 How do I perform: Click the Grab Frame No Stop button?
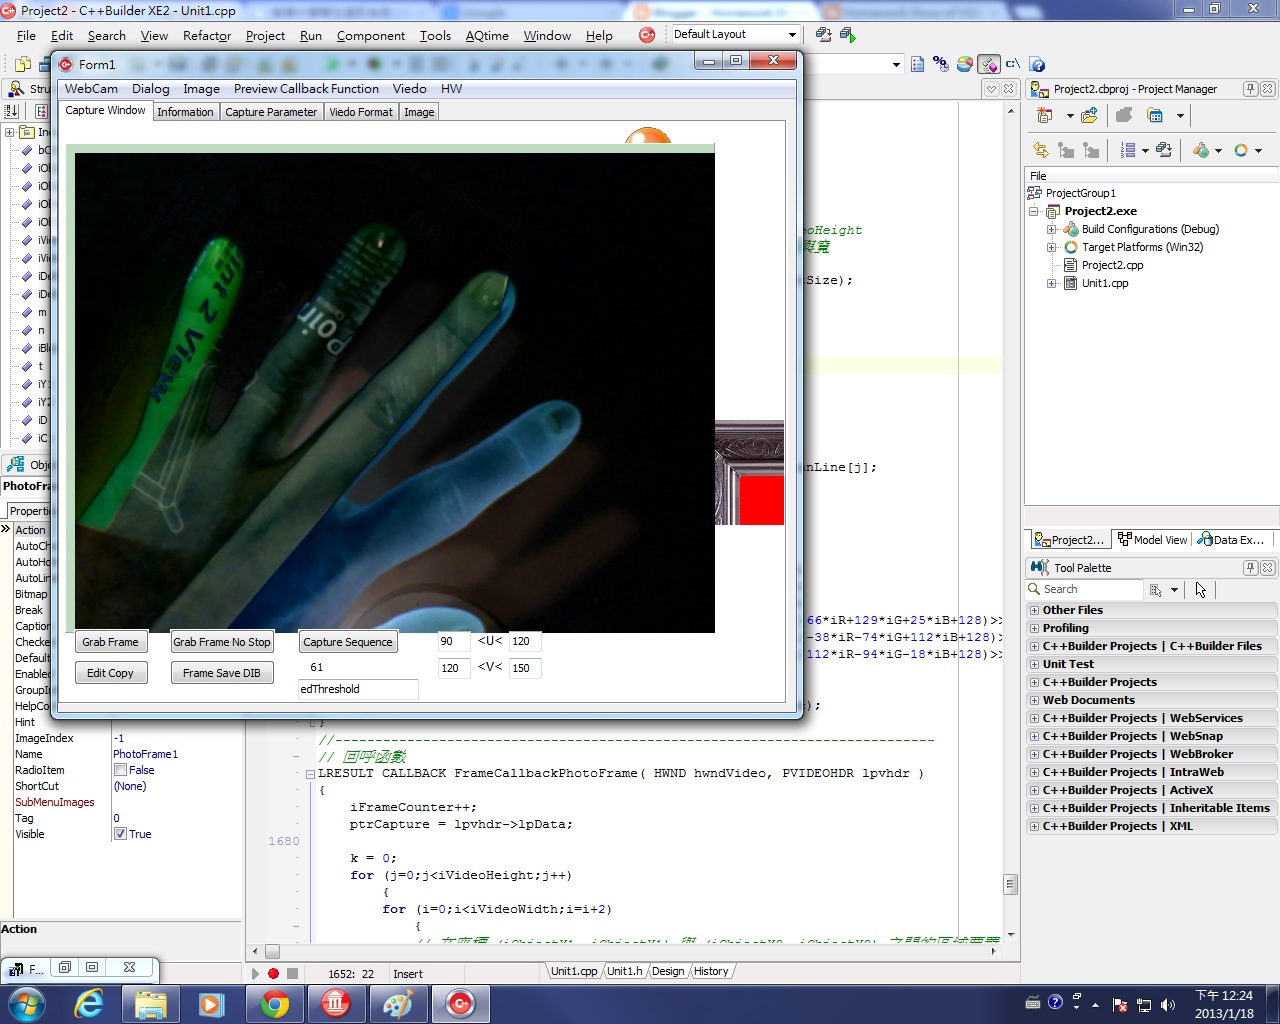(x=222, y=642)
